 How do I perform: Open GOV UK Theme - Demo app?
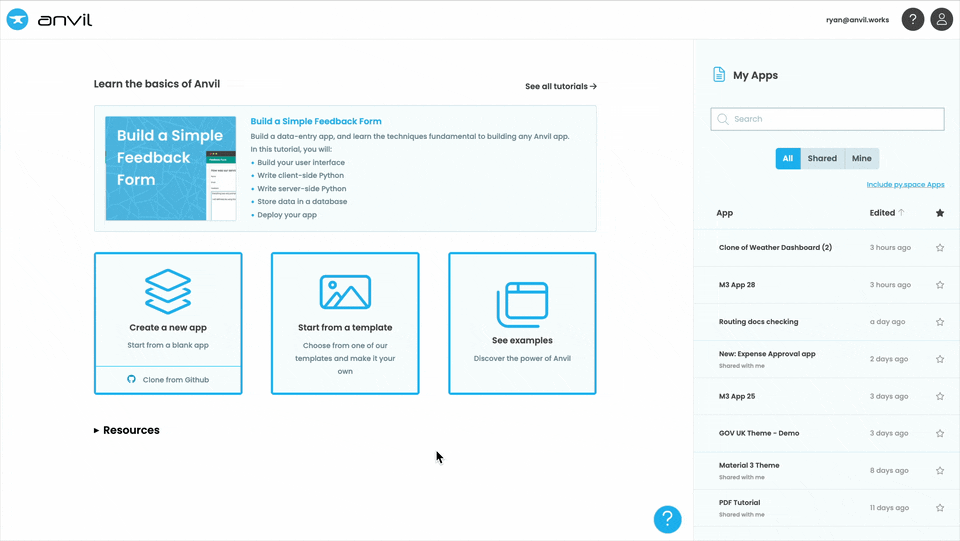(759, 433)
